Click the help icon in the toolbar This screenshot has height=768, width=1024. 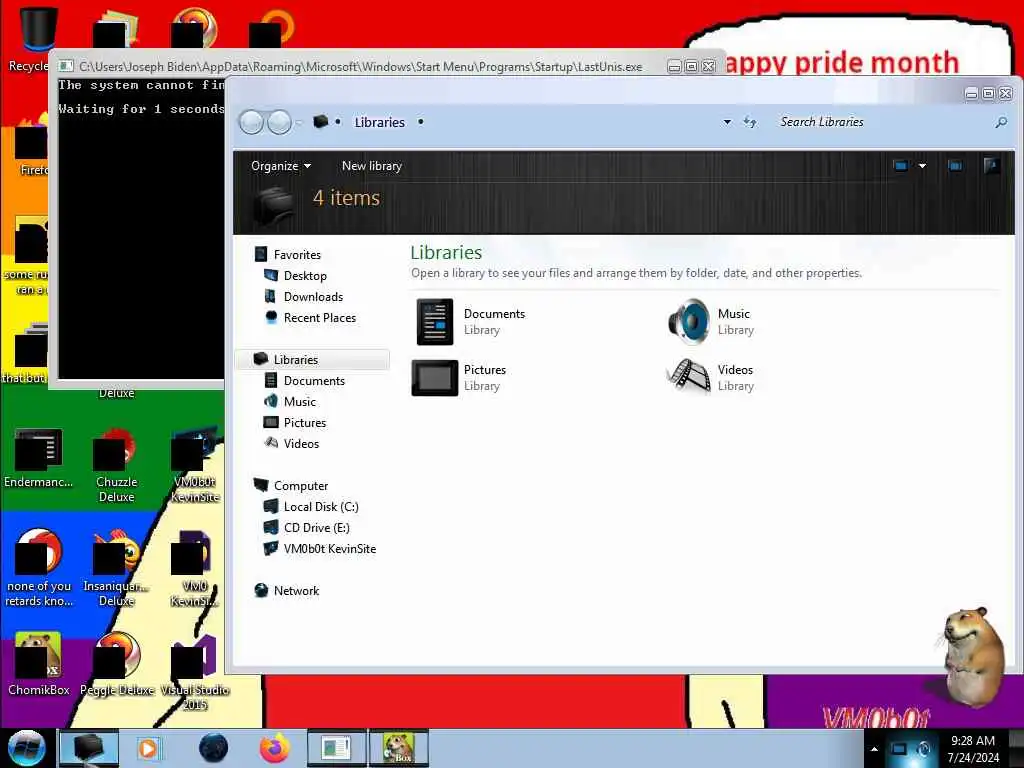click(991, 165)
